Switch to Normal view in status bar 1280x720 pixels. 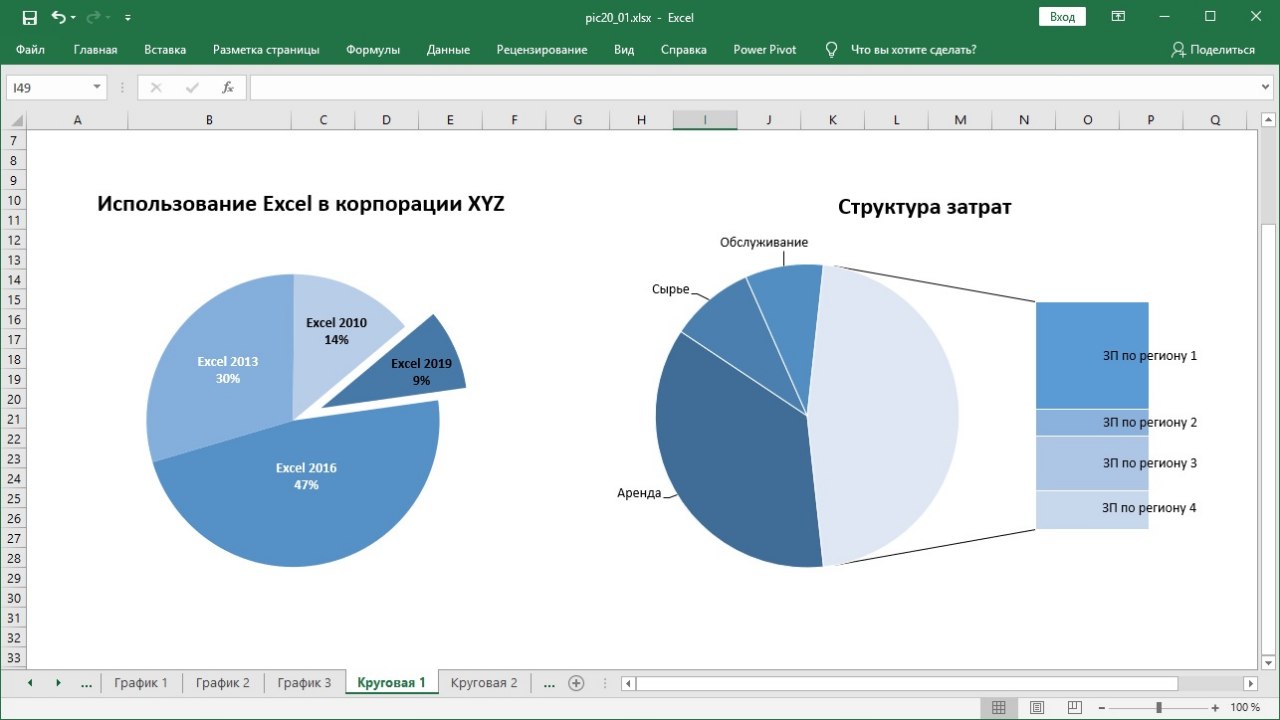(998, 707)
